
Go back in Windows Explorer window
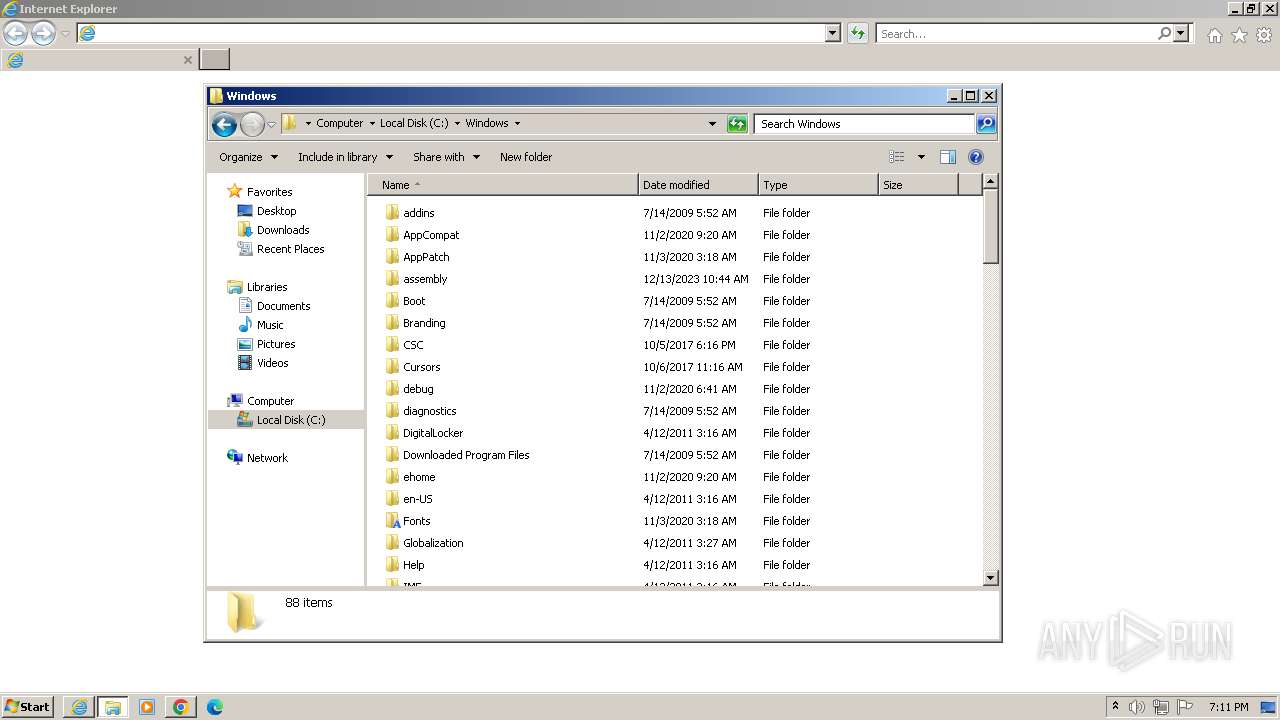224,124
